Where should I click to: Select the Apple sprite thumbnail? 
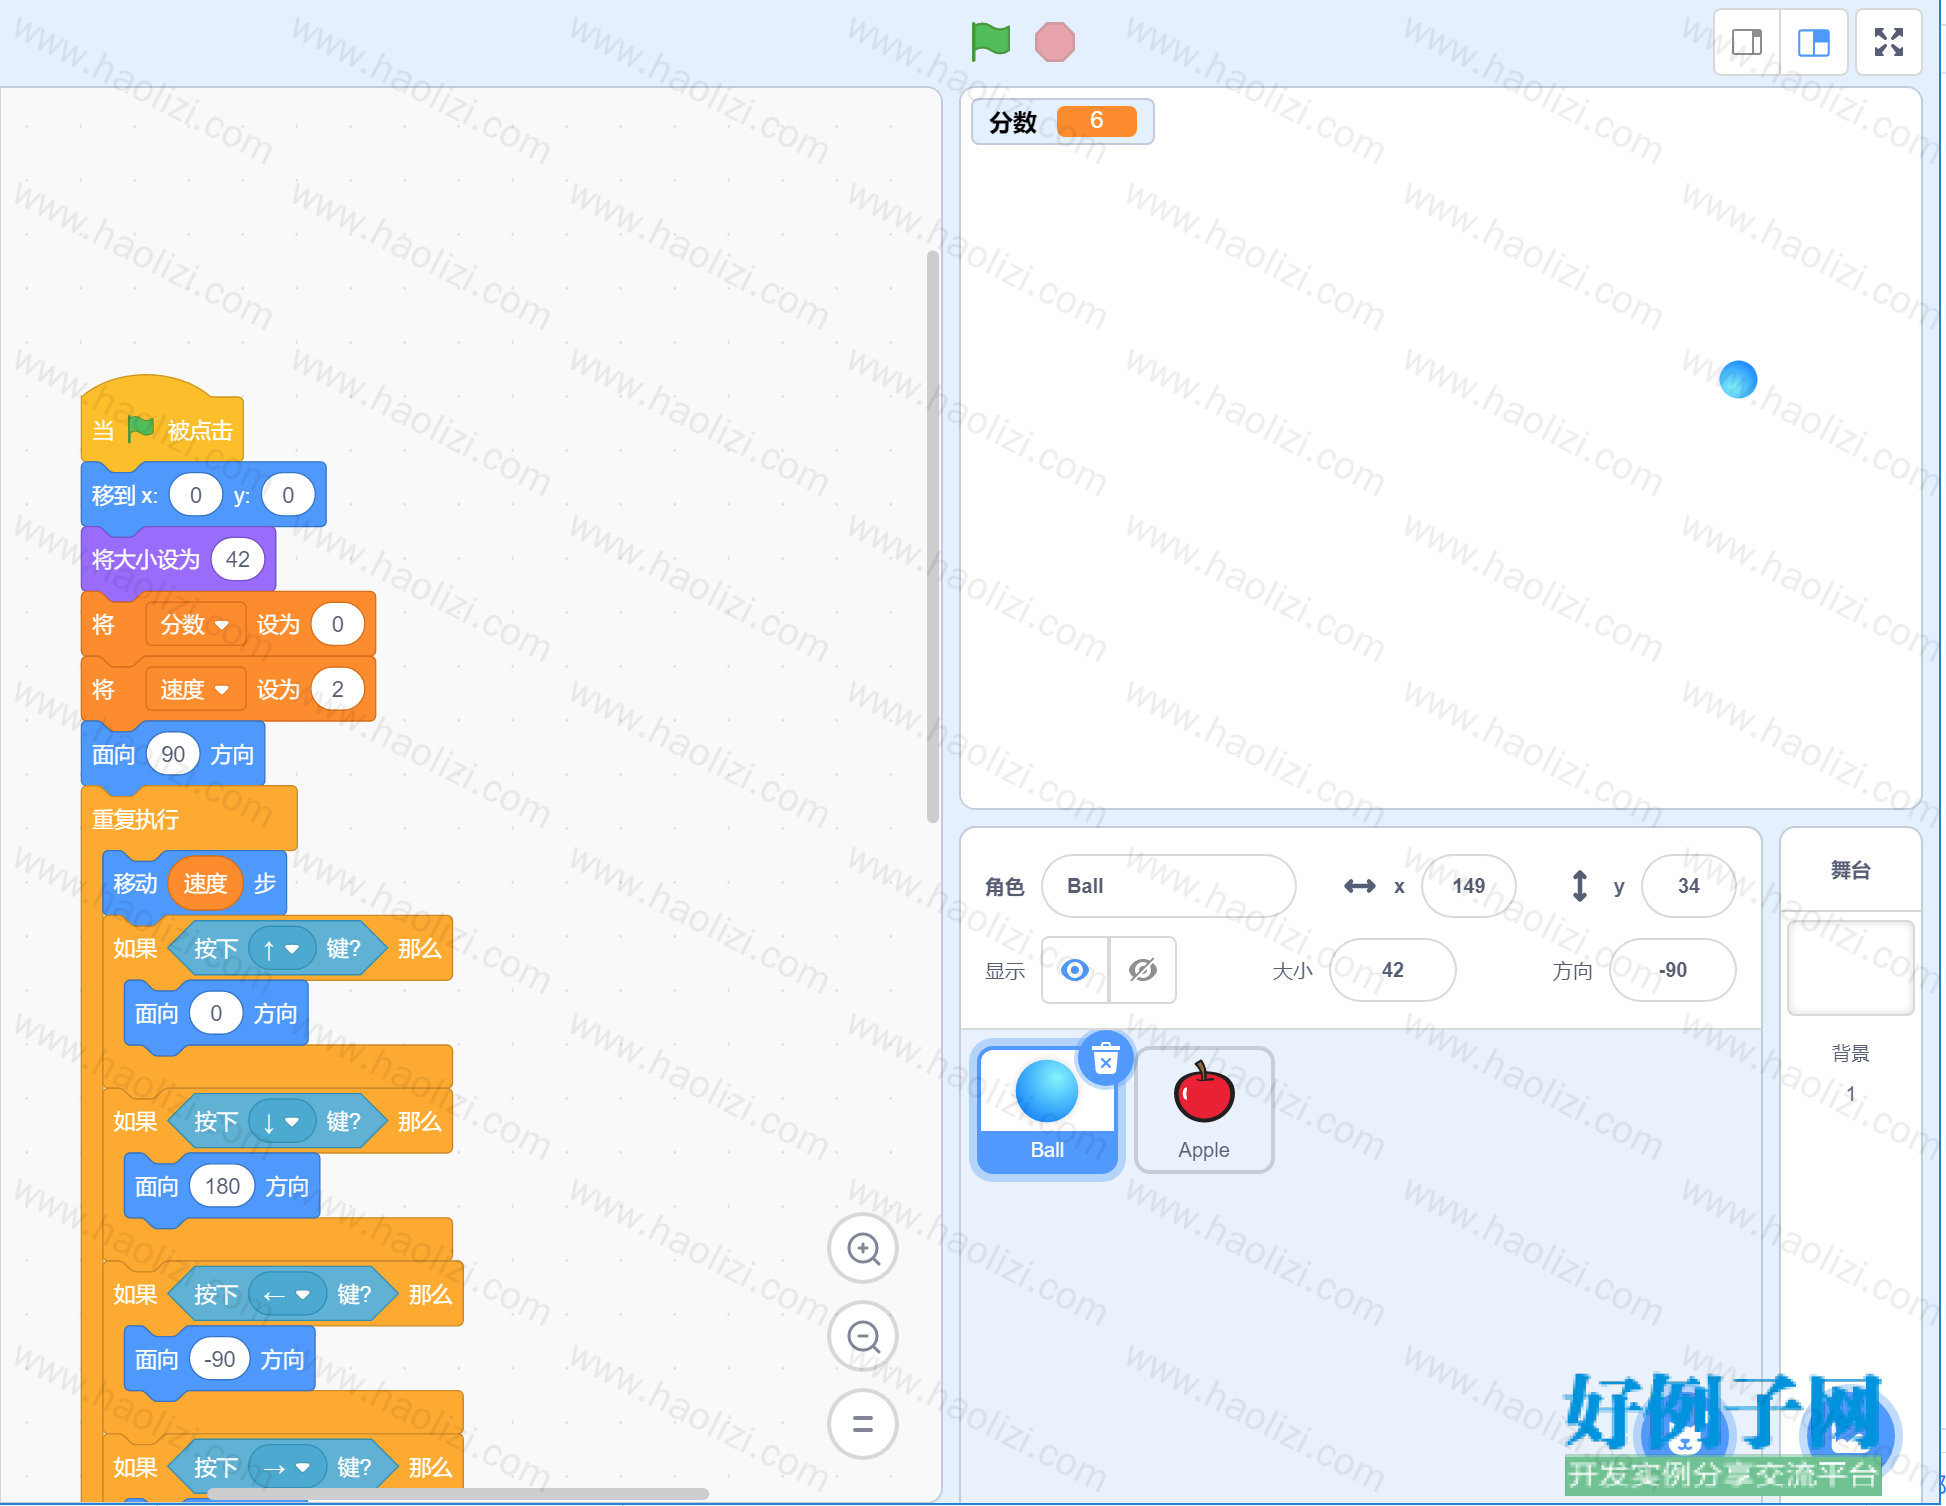pos(1204,1110)
